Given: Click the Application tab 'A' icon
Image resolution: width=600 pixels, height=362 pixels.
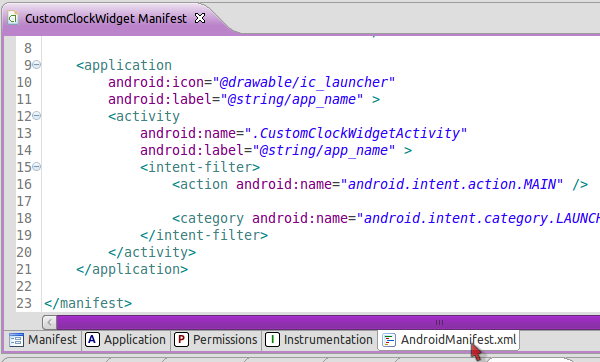Looking at the screenshot, I should (92, 340).
